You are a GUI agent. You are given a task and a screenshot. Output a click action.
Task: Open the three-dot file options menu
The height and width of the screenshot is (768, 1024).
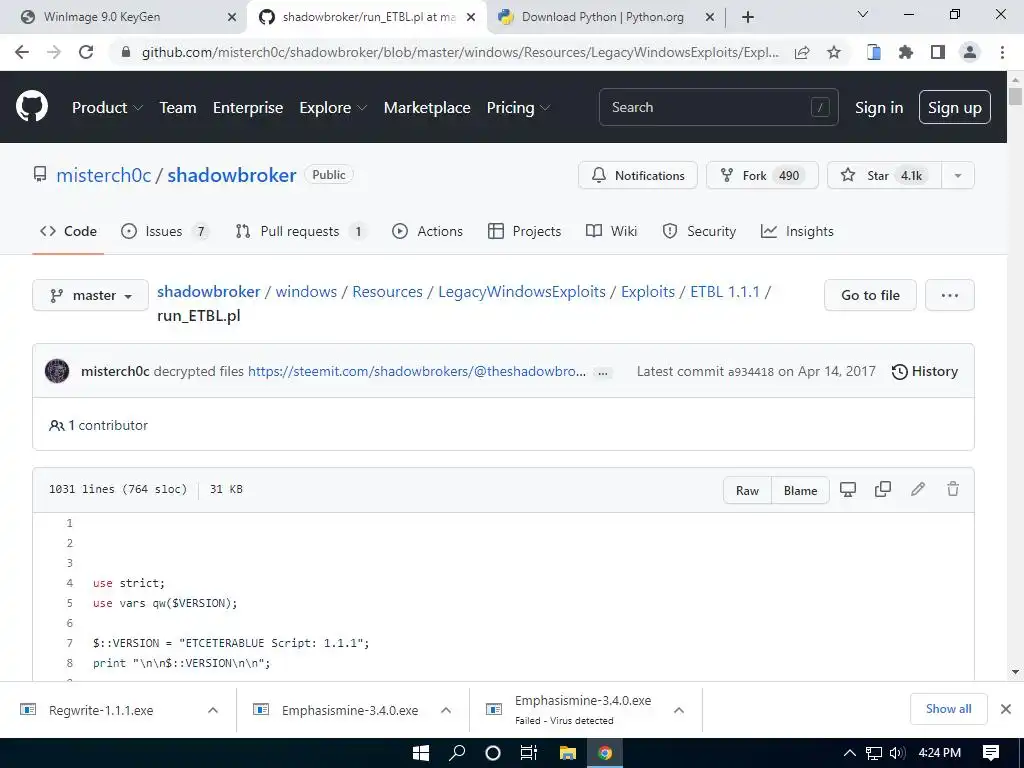pyautogui.click(x=950, y=295)
